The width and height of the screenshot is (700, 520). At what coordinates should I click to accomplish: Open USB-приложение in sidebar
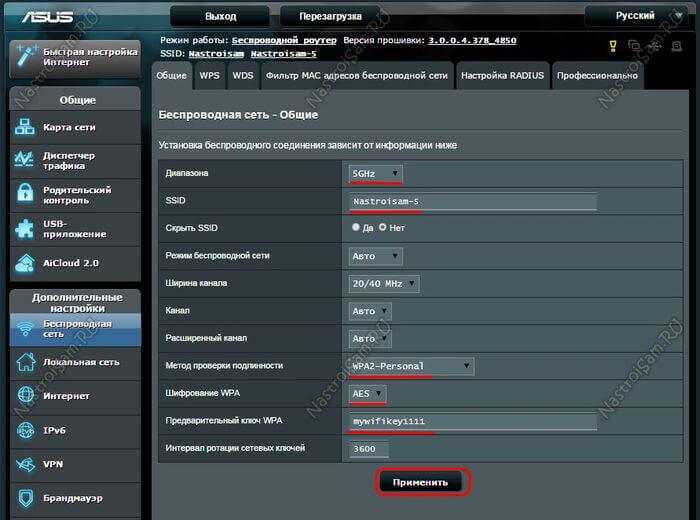(75, 229)
